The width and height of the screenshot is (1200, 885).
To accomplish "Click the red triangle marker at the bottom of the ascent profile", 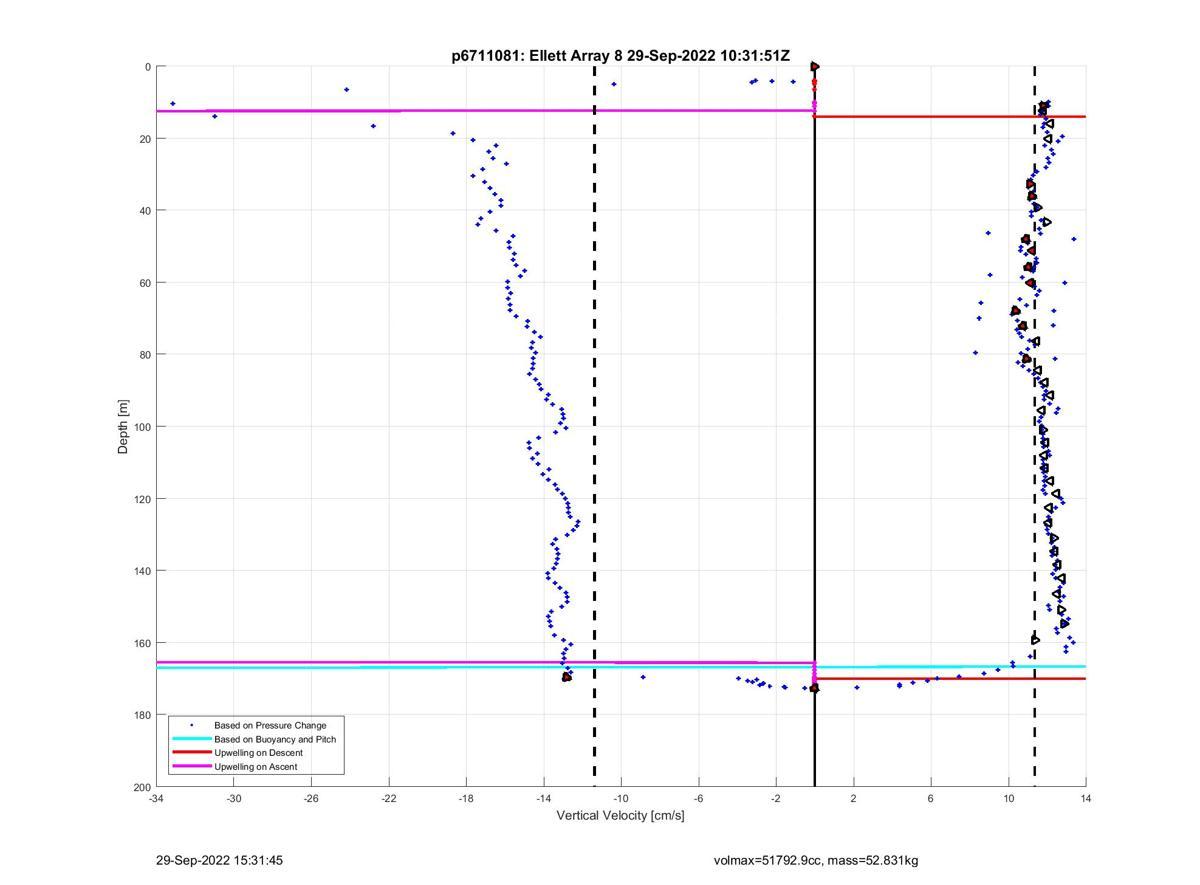I will coord(567,677).
